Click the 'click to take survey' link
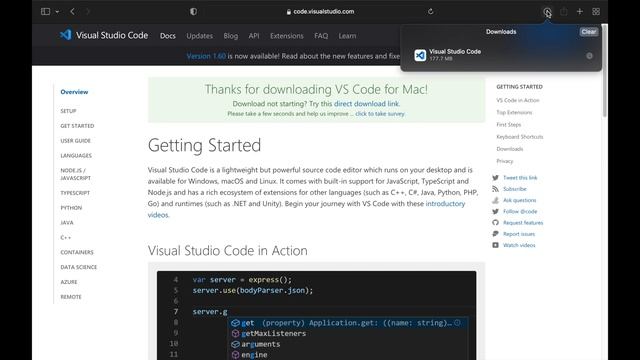The height and width of the screenshot is (360, 640). (380, 114)
